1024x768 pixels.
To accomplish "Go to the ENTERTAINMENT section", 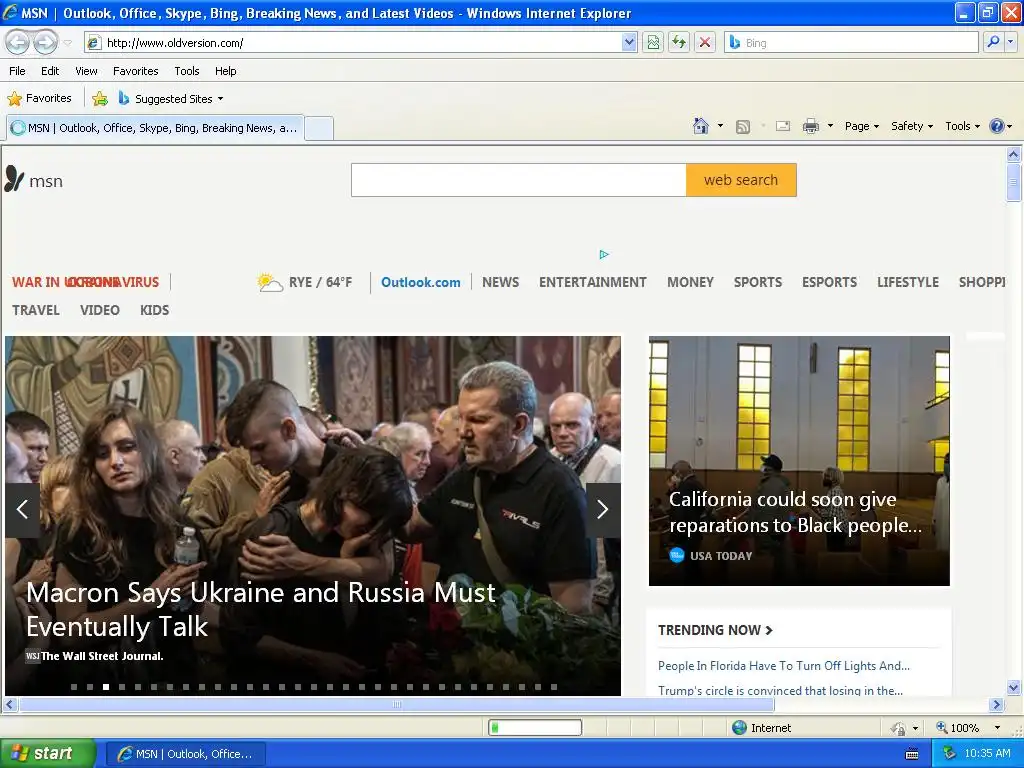I will pyautogui.click(x=592, y=282).
